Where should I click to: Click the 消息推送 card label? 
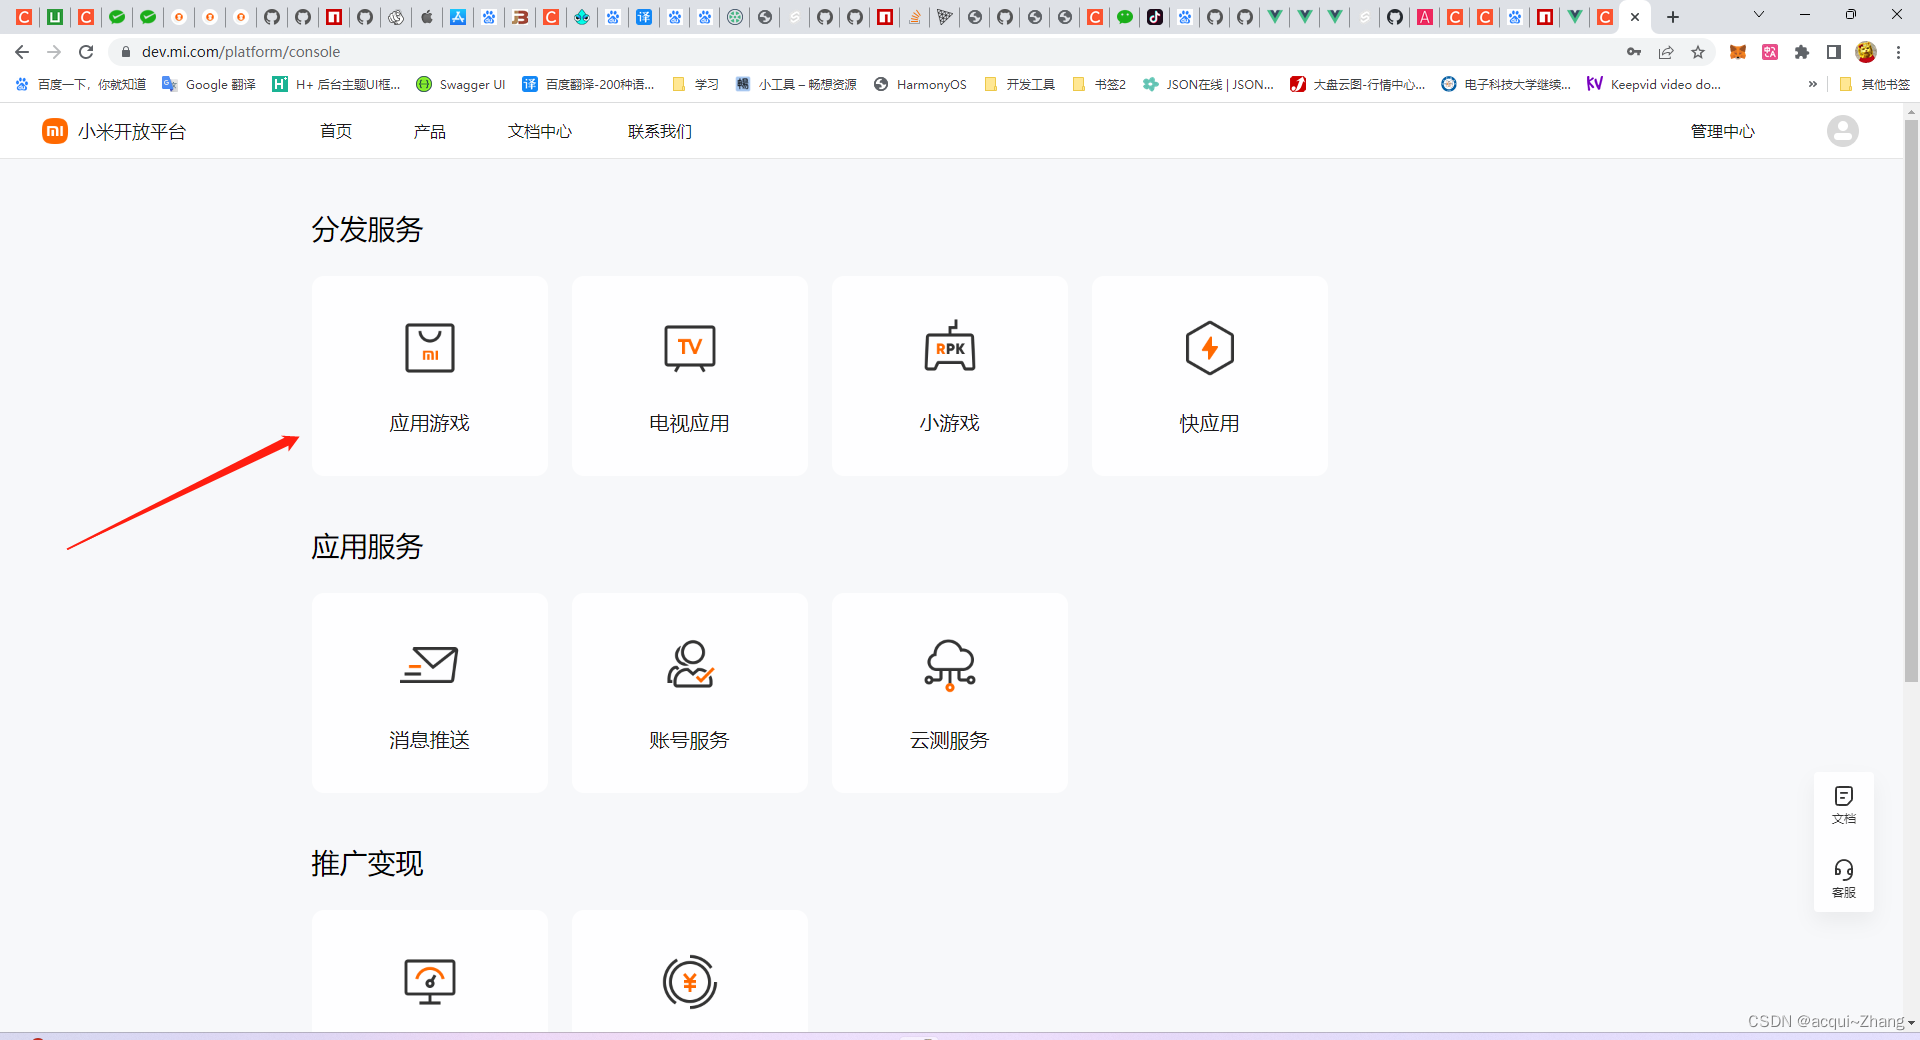(x=430, y=740)
